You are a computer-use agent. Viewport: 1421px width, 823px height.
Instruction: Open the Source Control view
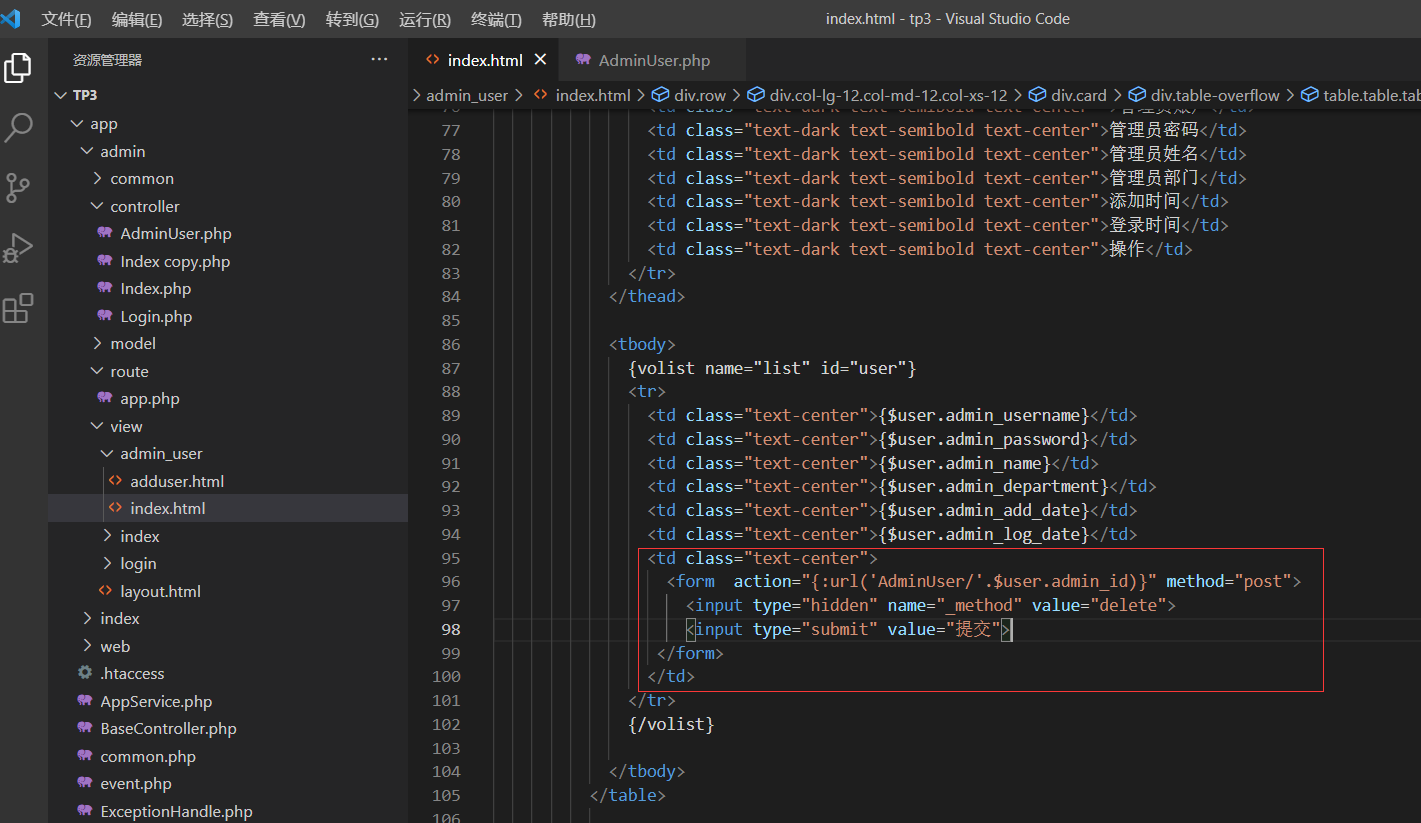[18, 188]
